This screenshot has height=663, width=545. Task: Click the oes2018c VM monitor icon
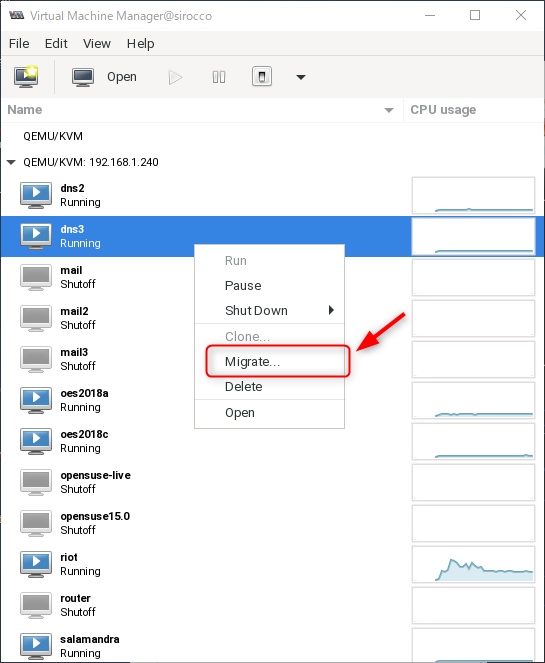click(36, 441)
